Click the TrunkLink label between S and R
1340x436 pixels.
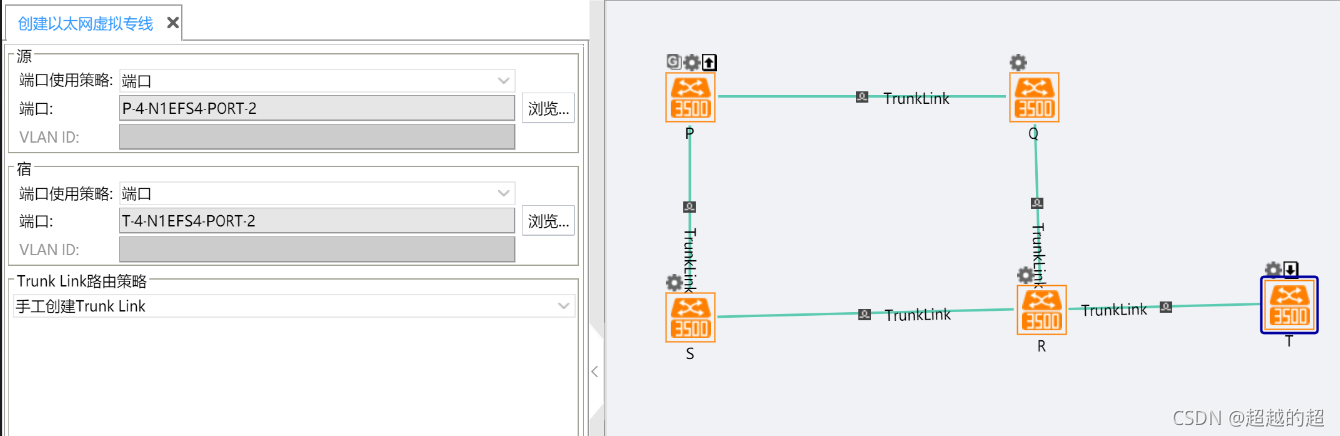coord(918,315)
